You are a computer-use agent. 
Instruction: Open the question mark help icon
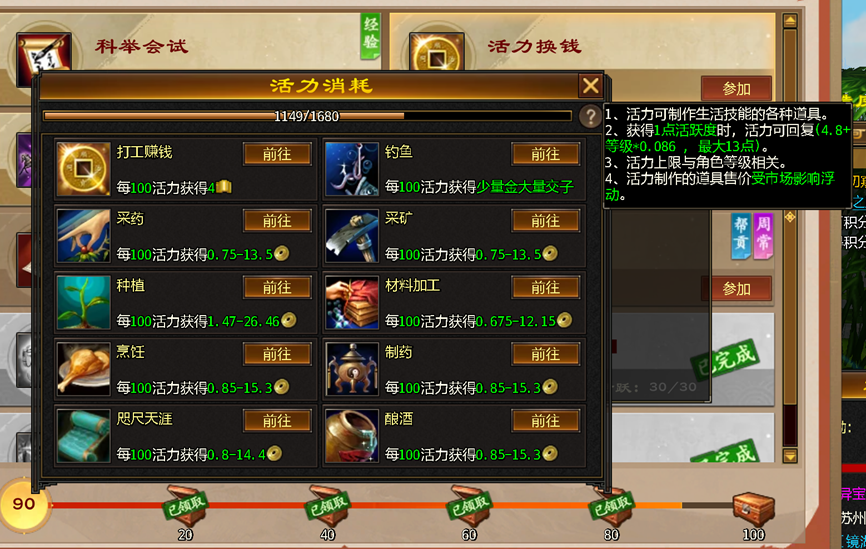click(x=590, y=116)
